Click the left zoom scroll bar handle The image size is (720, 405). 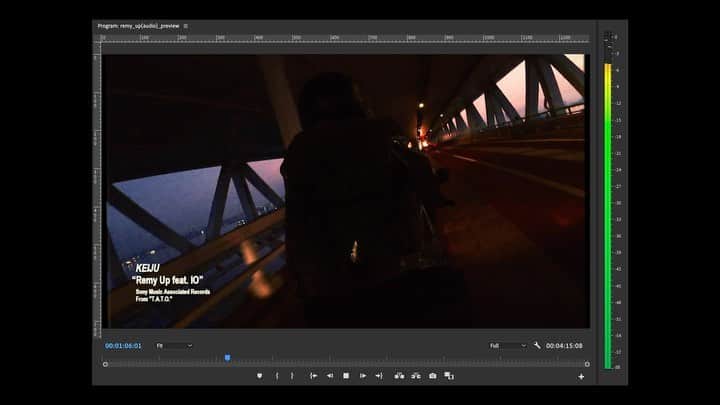pos(105,364)
